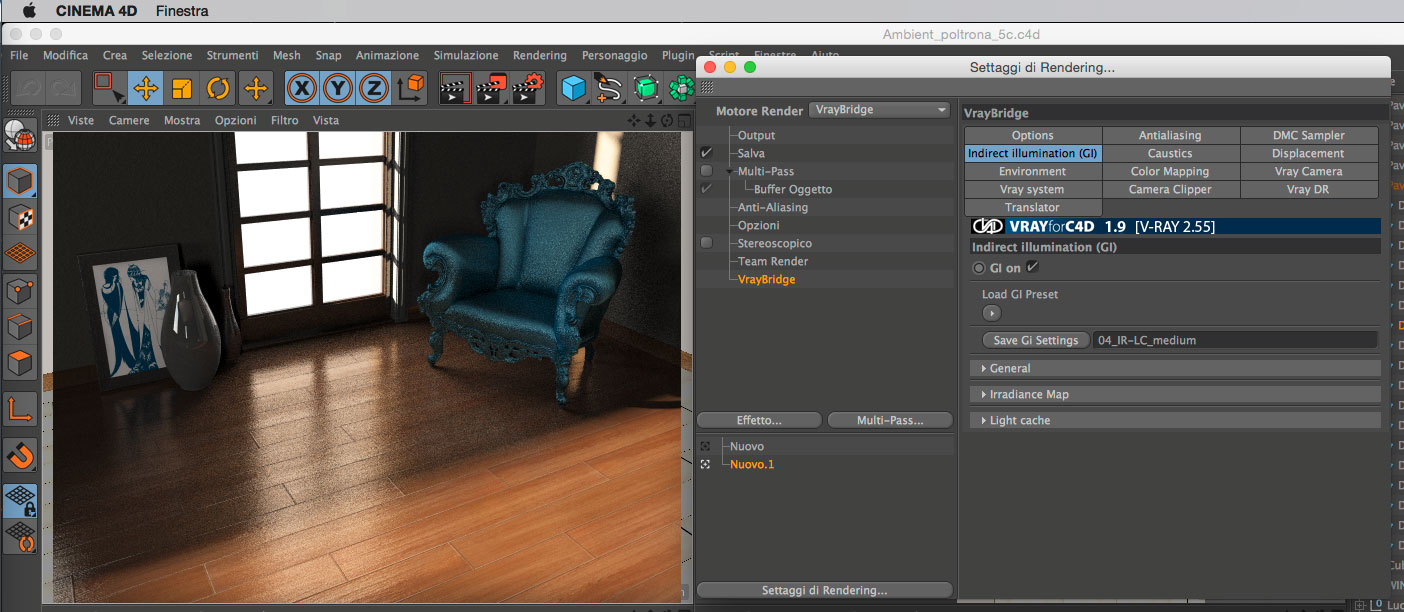Screen dimensions: 1404x612
Task: Enable the magnet snap icon in sidebar
Action: [21, 455]
